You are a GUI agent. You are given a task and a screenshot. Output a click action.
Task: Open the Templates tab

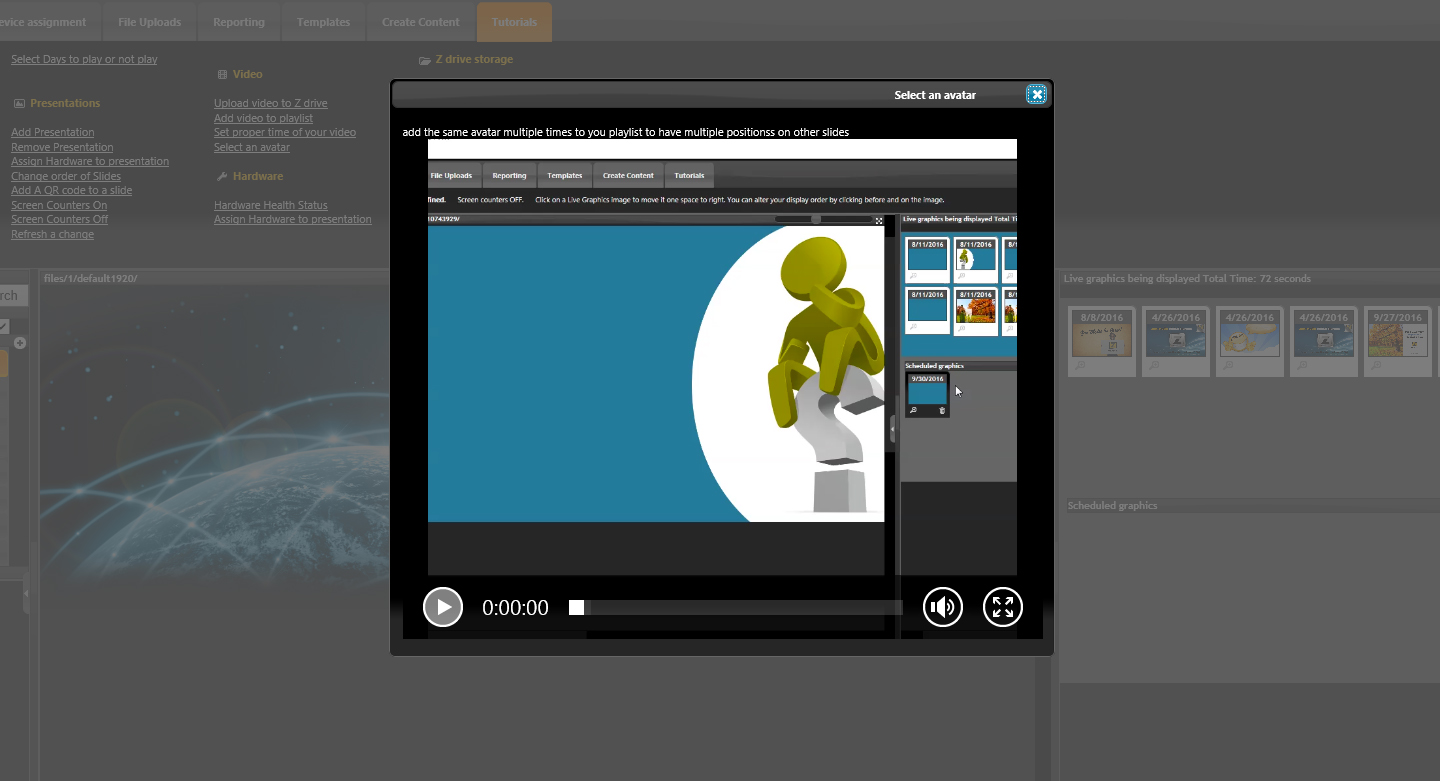(x=323, y=22)
